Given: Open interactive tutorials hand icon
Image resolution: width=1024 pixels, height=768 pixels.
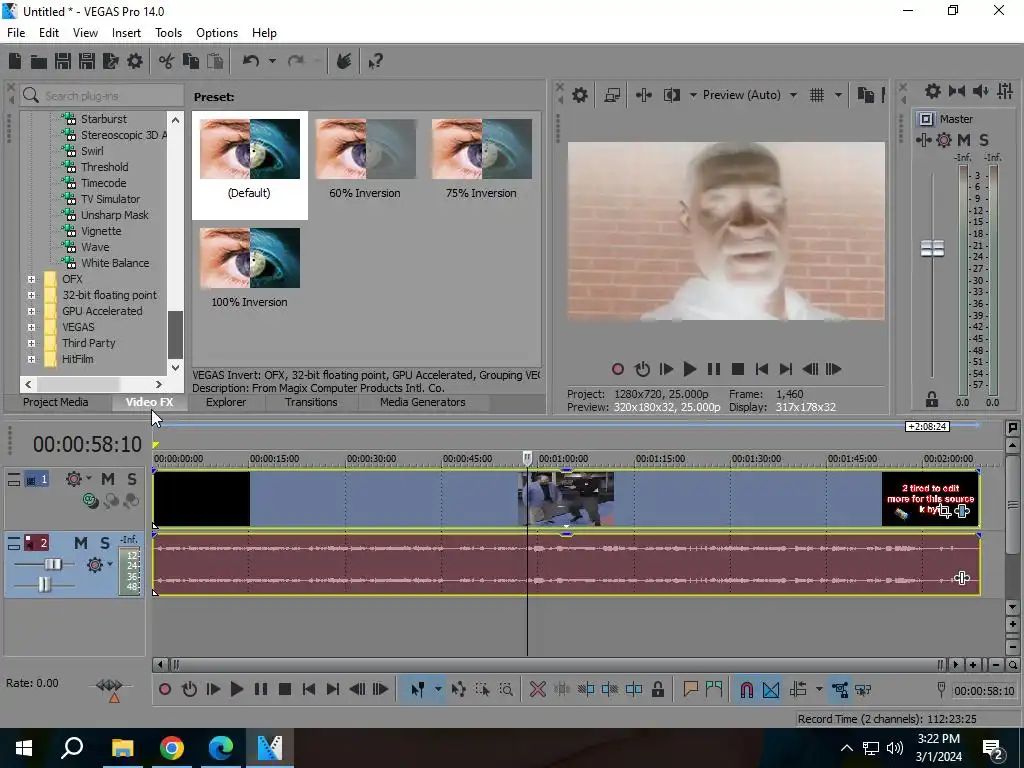Looking at the screenshot, I should [344, 61].
